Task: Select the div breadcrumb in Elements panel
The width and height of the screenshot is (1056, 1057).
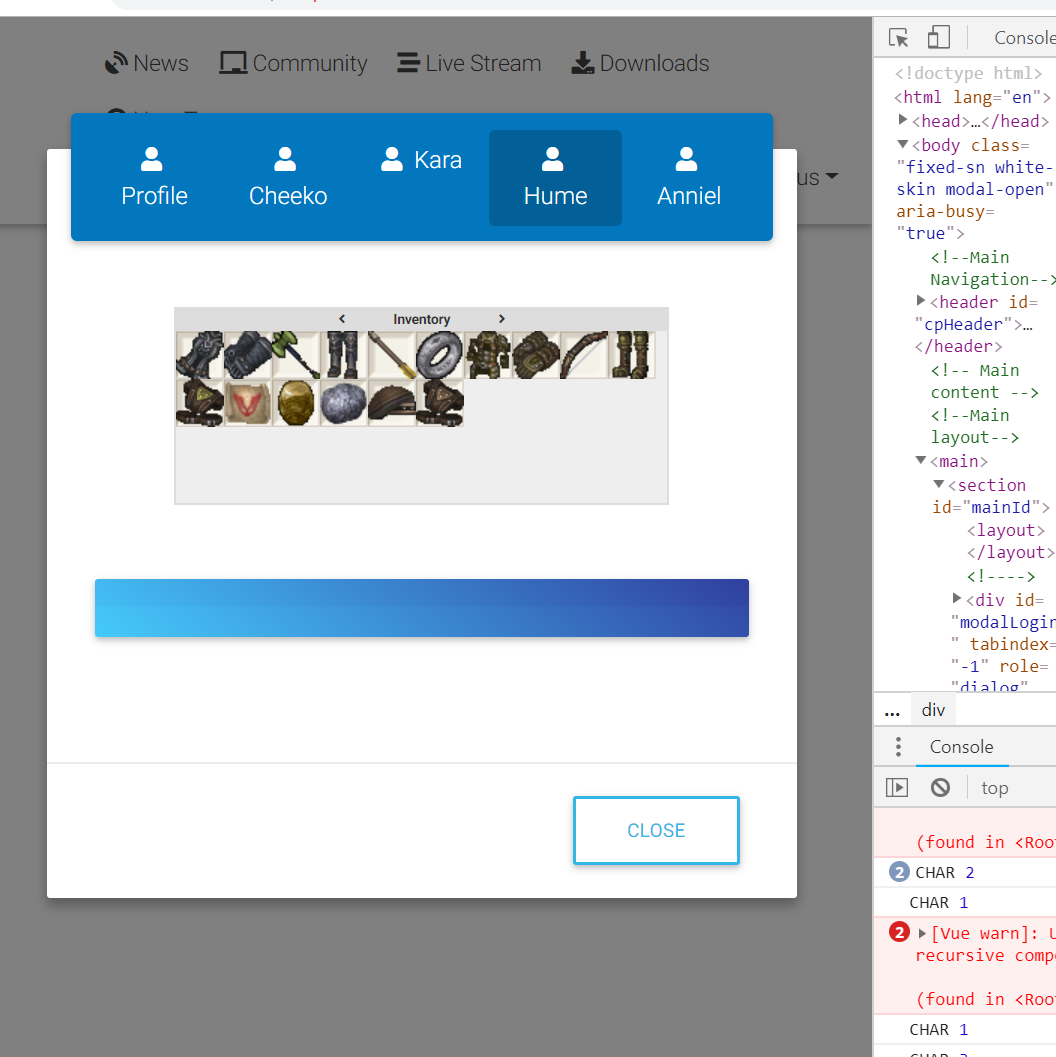Action: [x=933, y=710]
